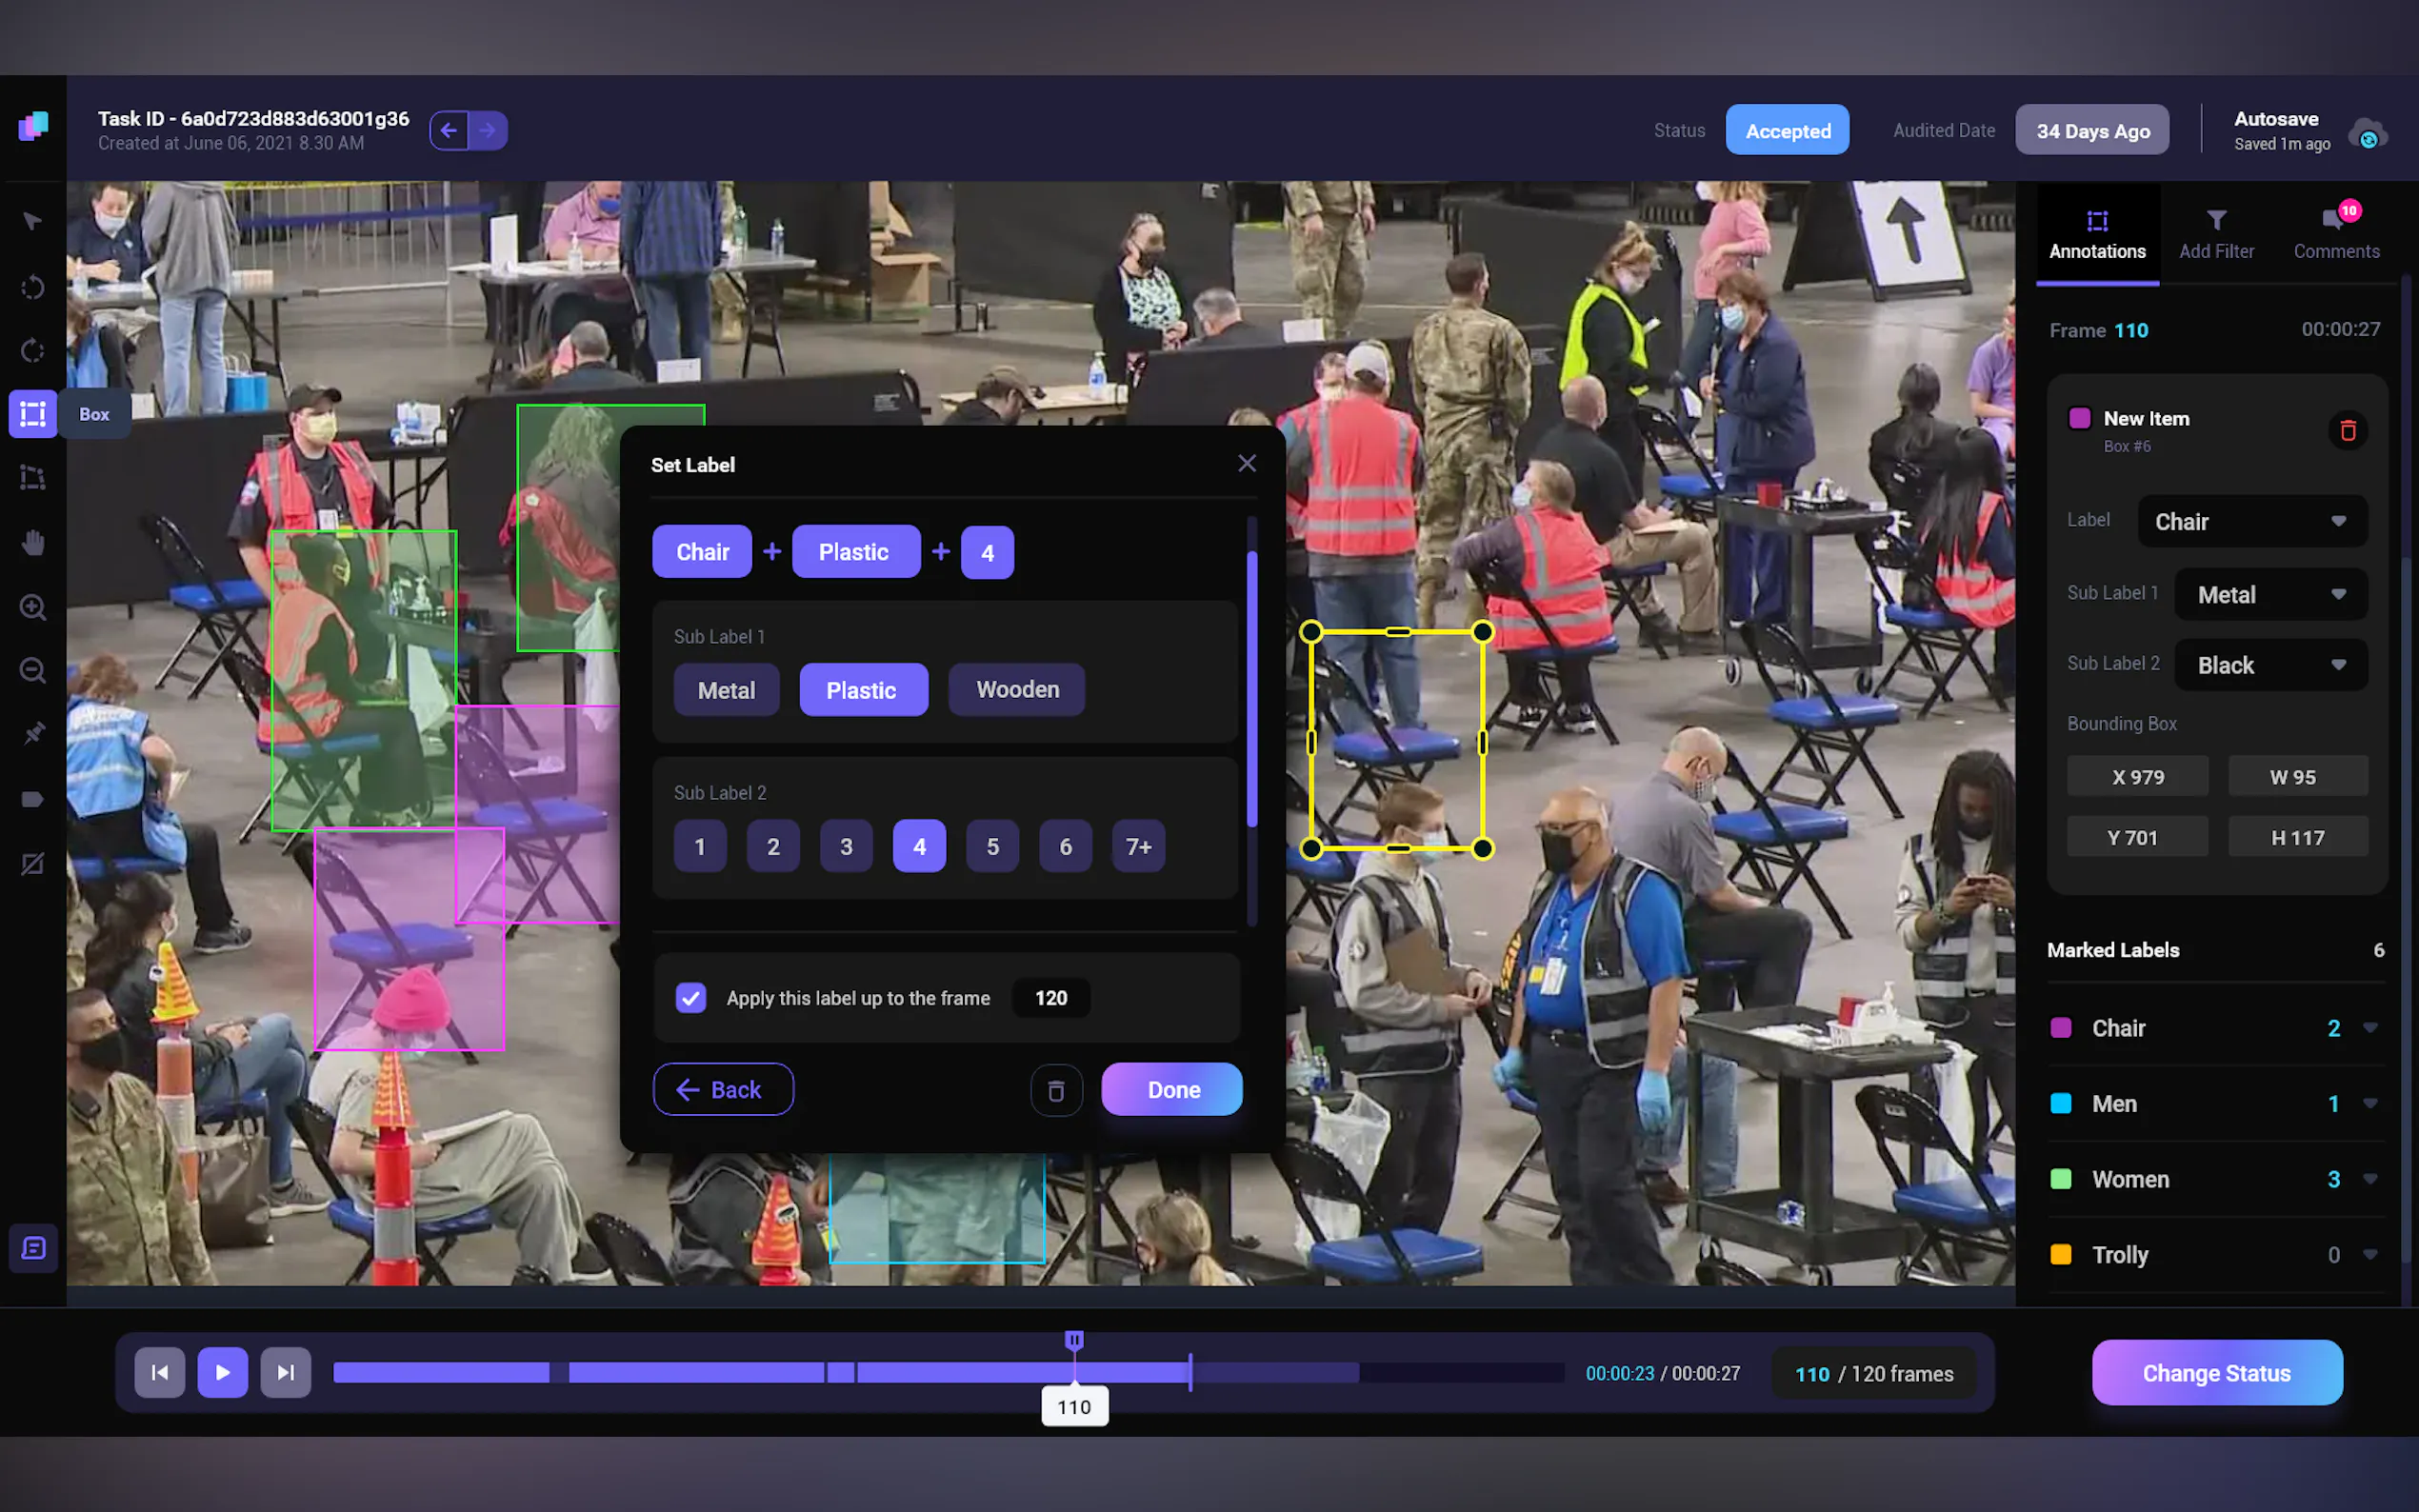Click the Change Status button
2419x1512 pixels.
tap(2216, 1373)
